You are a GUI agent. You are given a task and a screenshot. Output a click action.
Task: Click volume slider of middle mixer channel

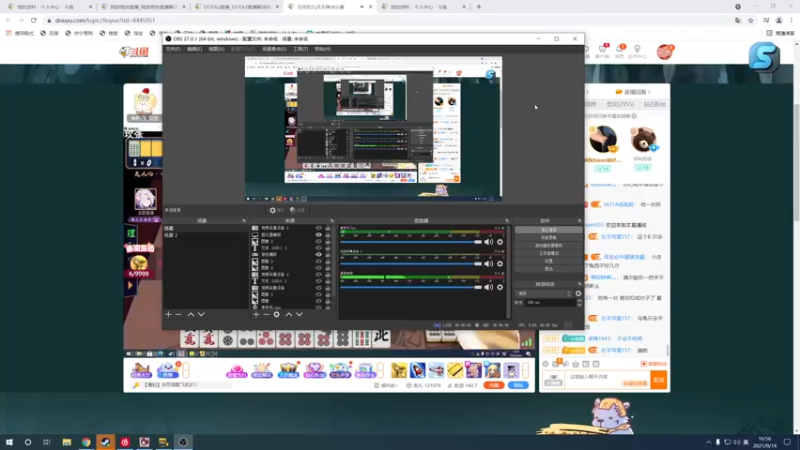[411, 264]
